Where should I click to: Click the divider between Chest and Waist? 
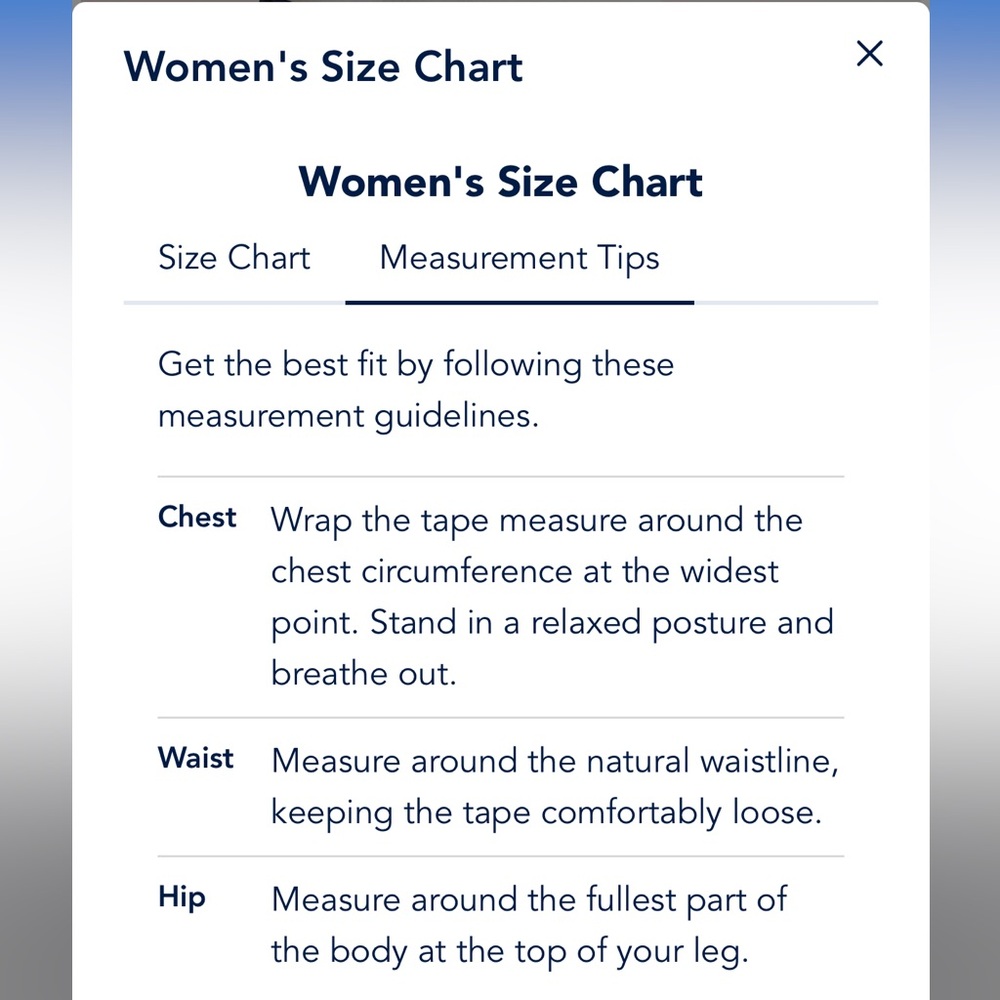pyautogui.click(x=501, y=717)
